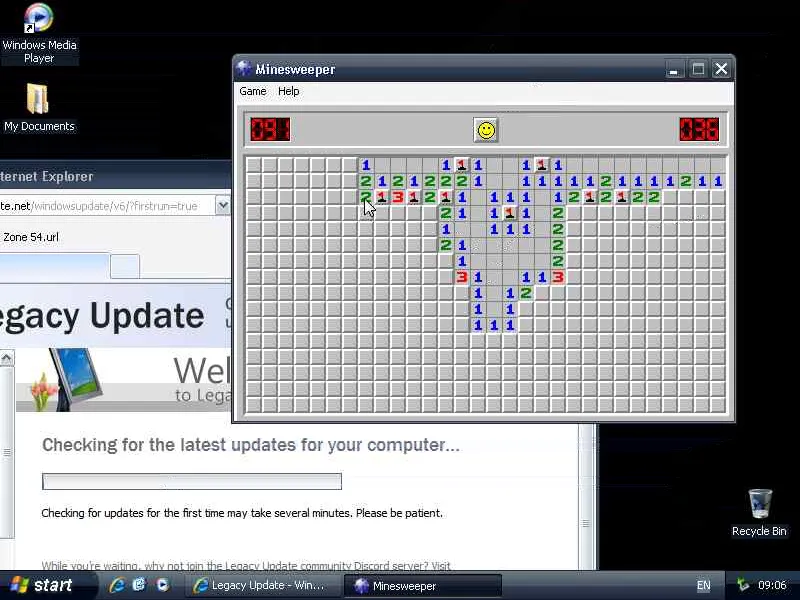Open the Windows Media Player desktop shortcut
The image size is (800, 600).
[x=39, y=34]
